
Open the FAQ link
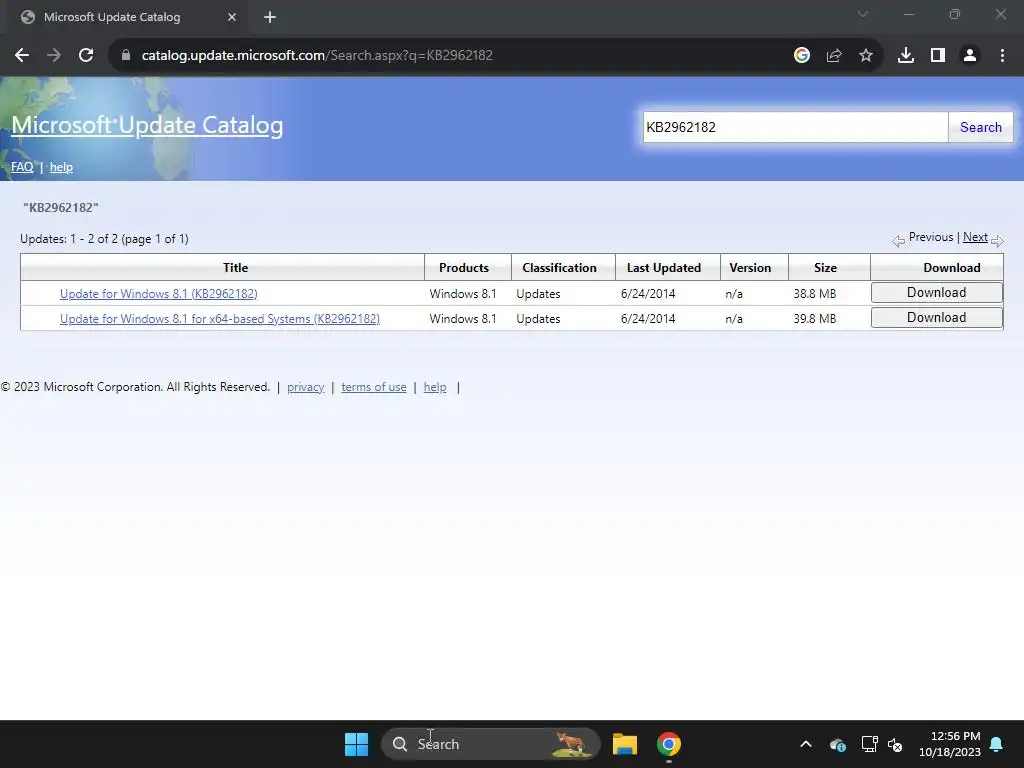(22, 167)
